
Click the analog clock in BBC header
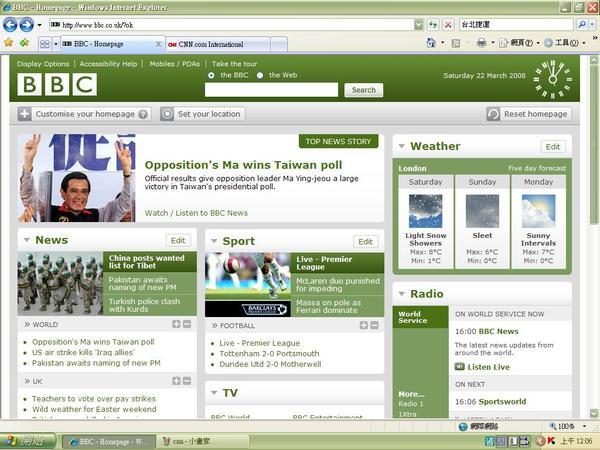[x=553, y=79]
